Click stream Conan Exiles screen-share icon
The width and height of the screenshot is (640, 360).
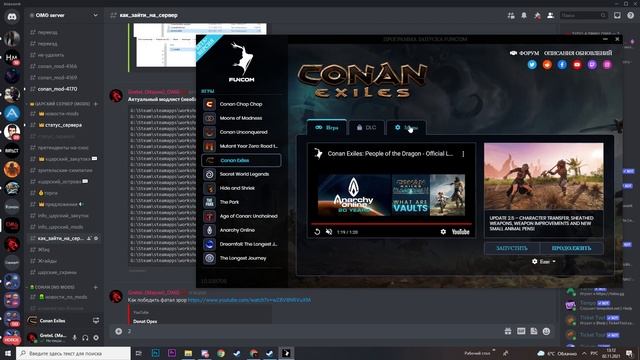pyautogui.click(x=96, y=321)
